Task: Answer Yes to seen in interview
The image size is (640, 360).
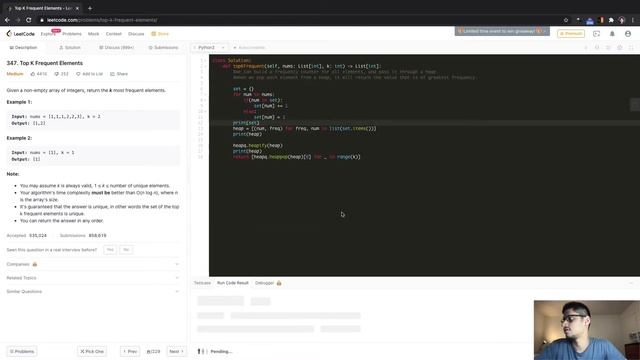Action: click(x=110, y=250)
